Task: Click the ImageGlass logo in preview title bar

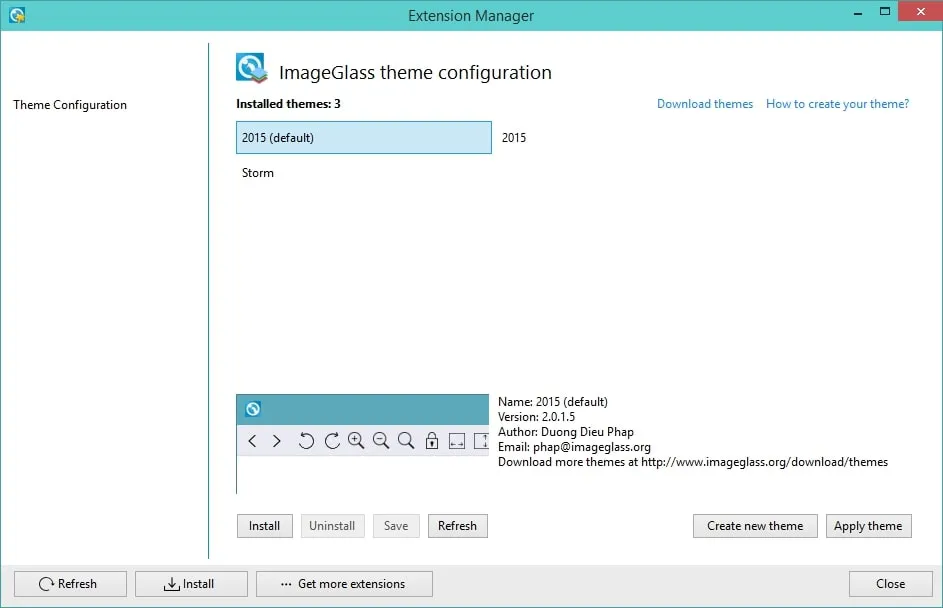Action: (253, 409)
